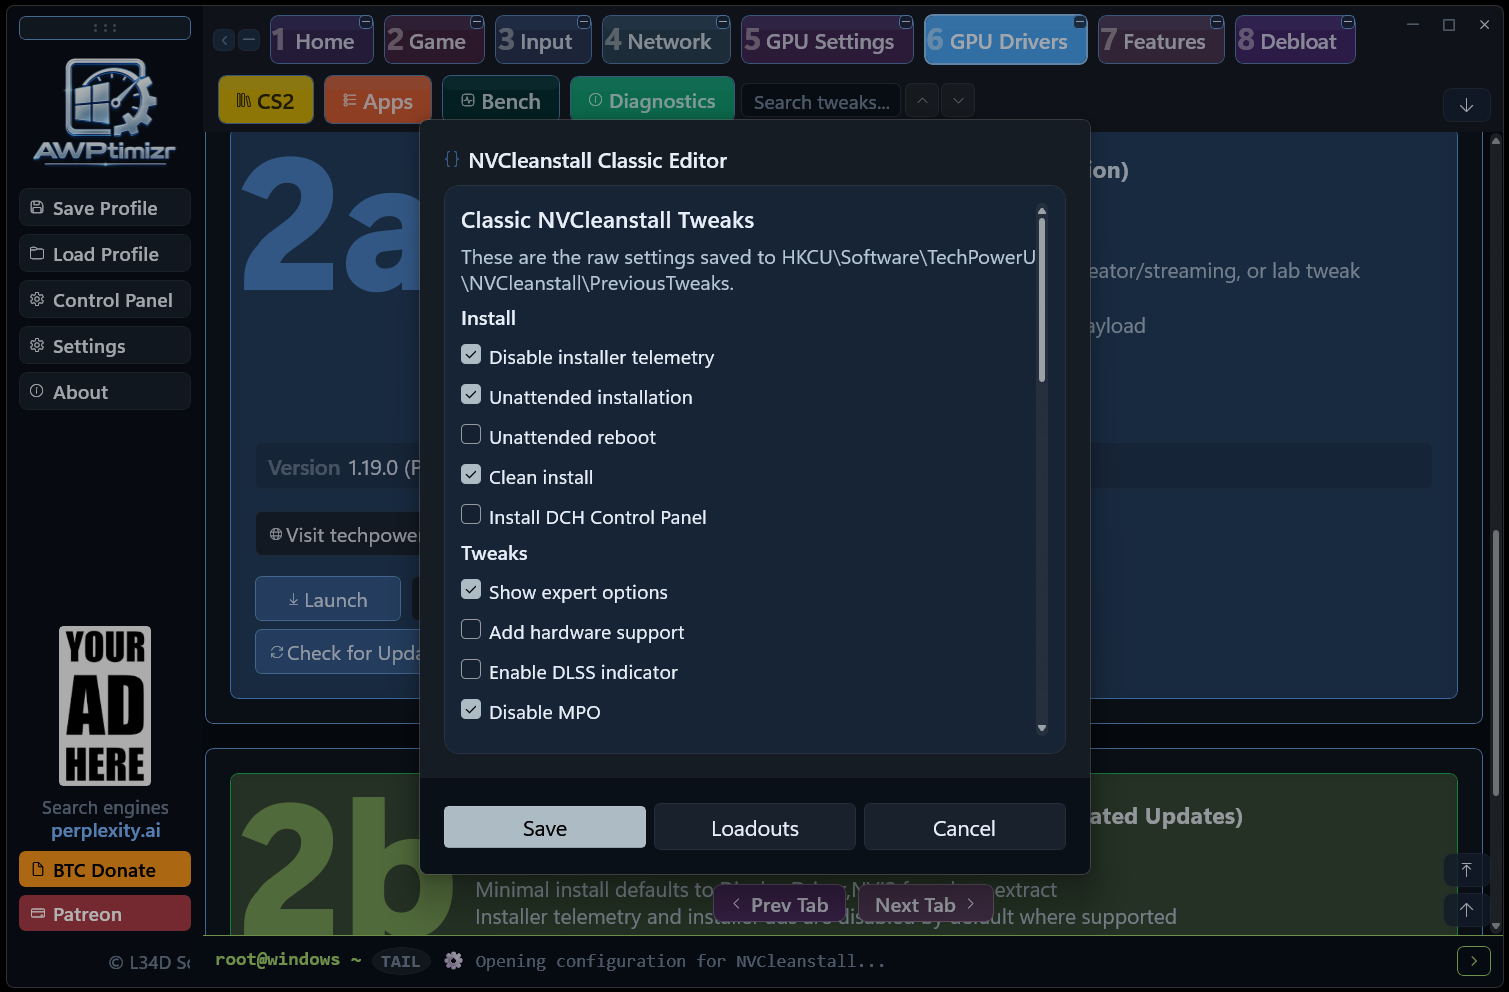Click the Save button in editor

tap(545, 828)
